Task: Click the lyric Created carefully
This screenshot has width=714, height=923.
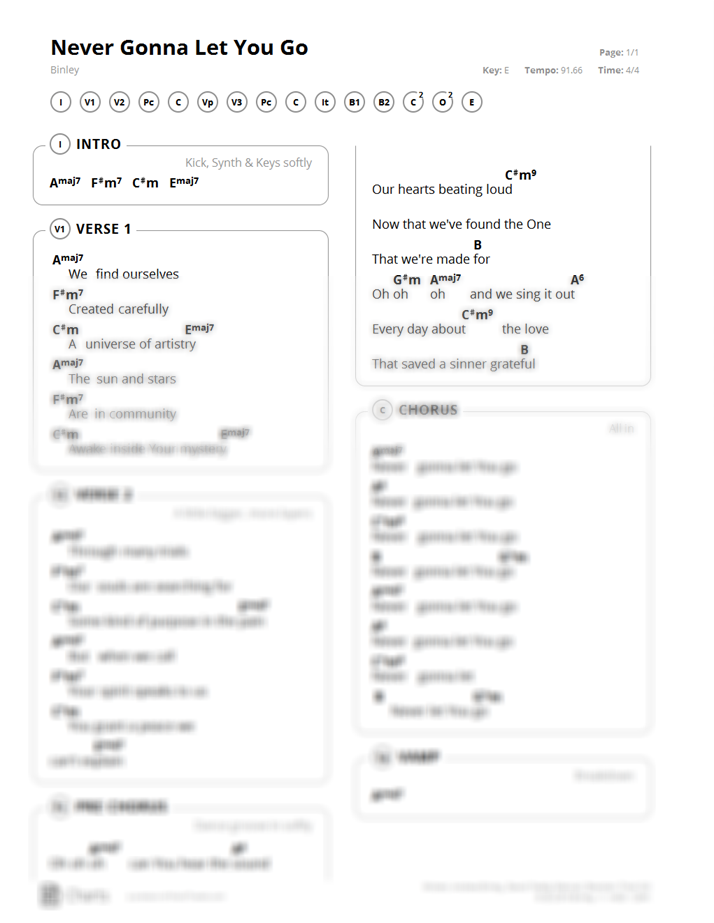Action: (x=118, y=309)
